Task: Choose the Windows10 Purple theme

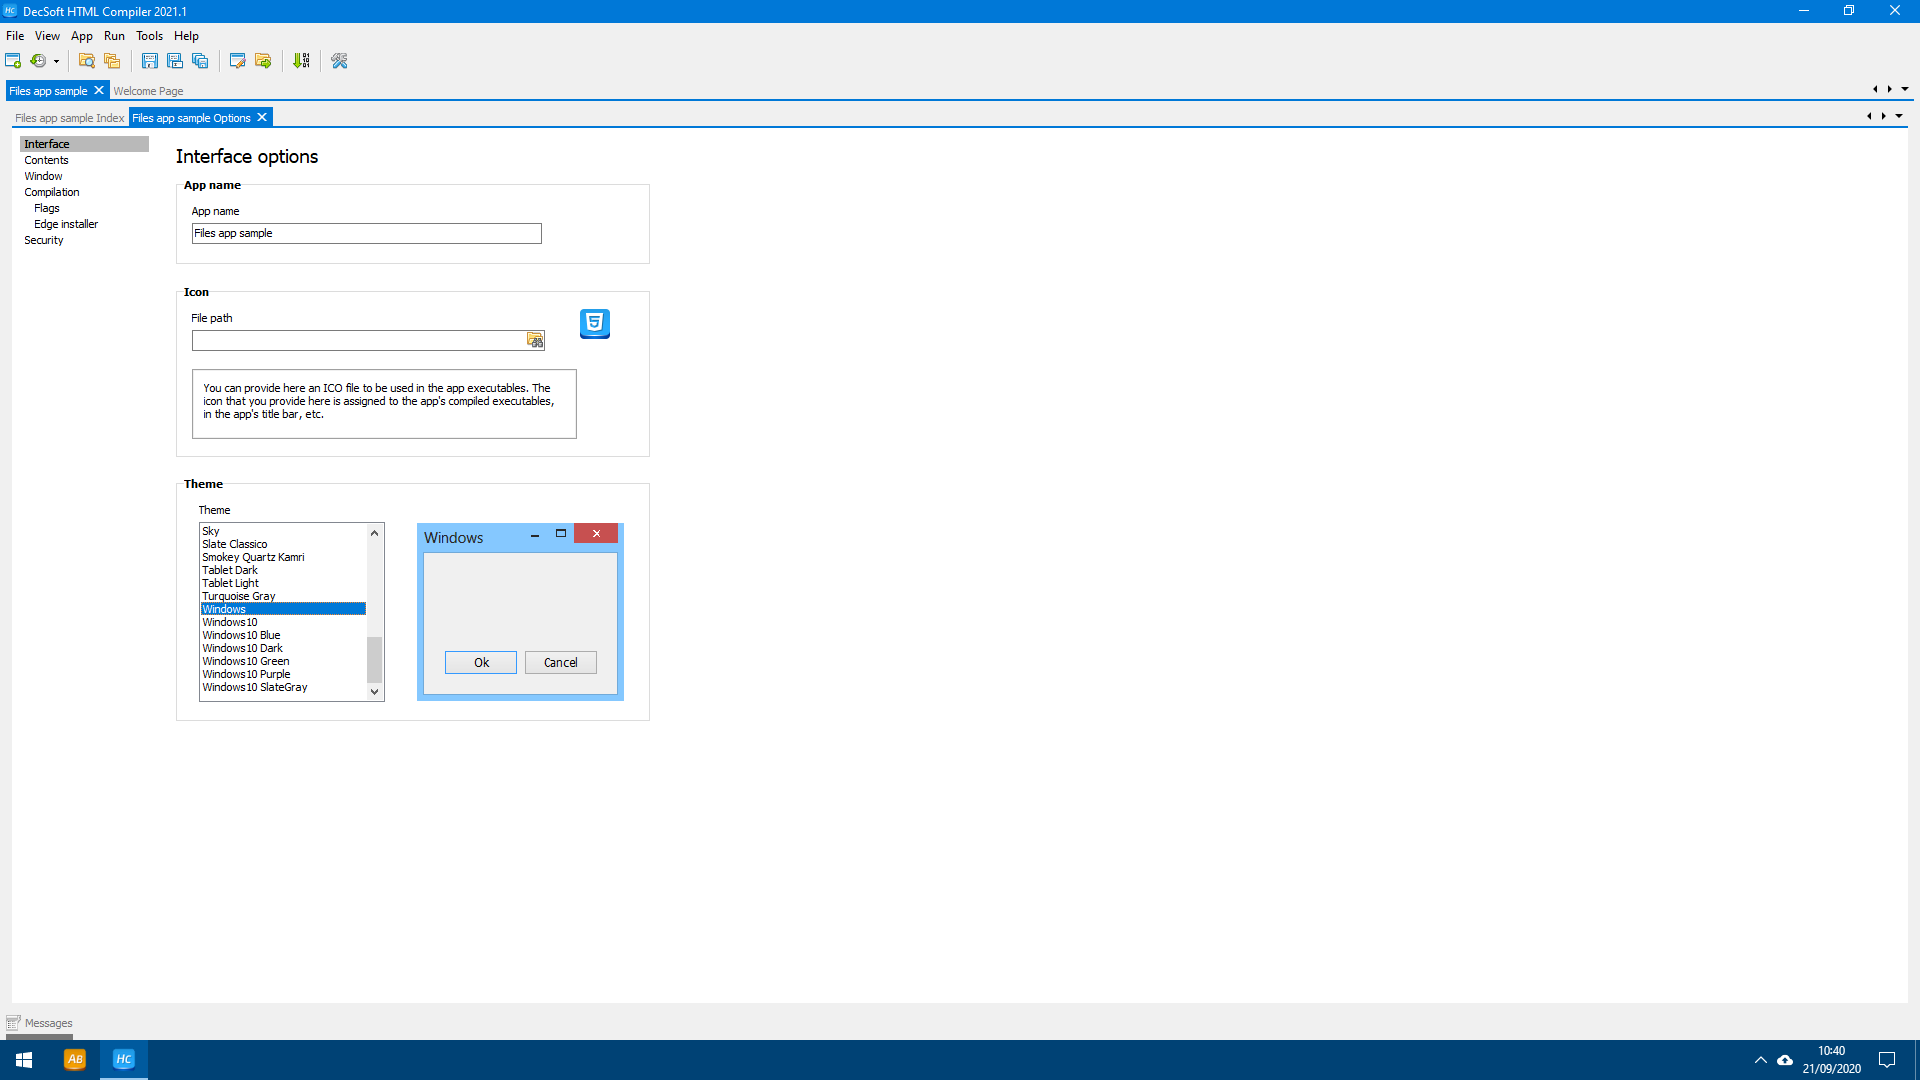Action: pyautogui.click(x=283, y=674)
